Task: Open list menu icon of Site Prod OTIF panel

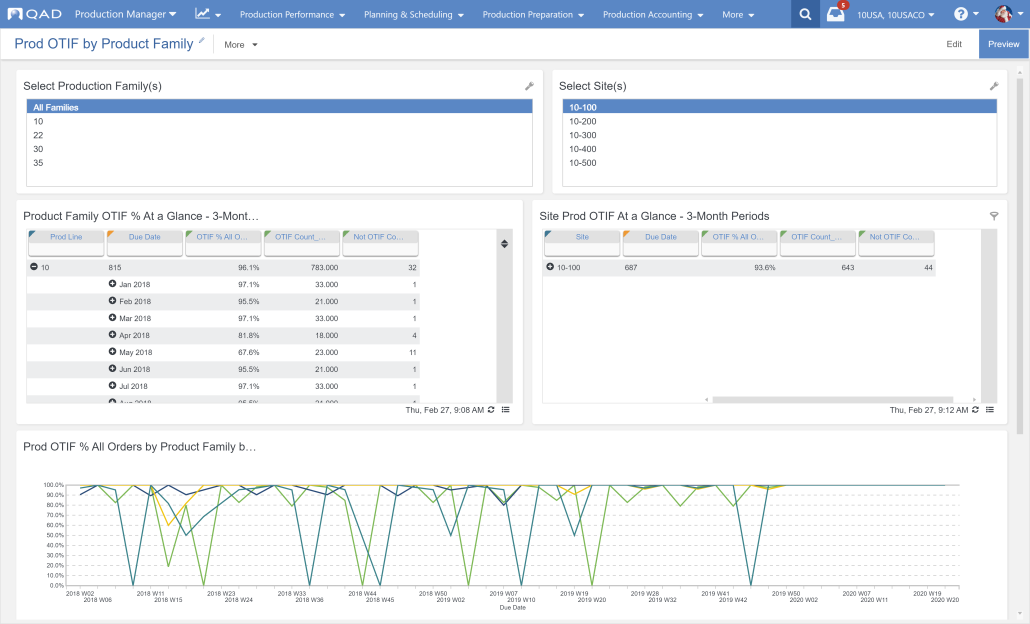Action: (x=989, y=410)
